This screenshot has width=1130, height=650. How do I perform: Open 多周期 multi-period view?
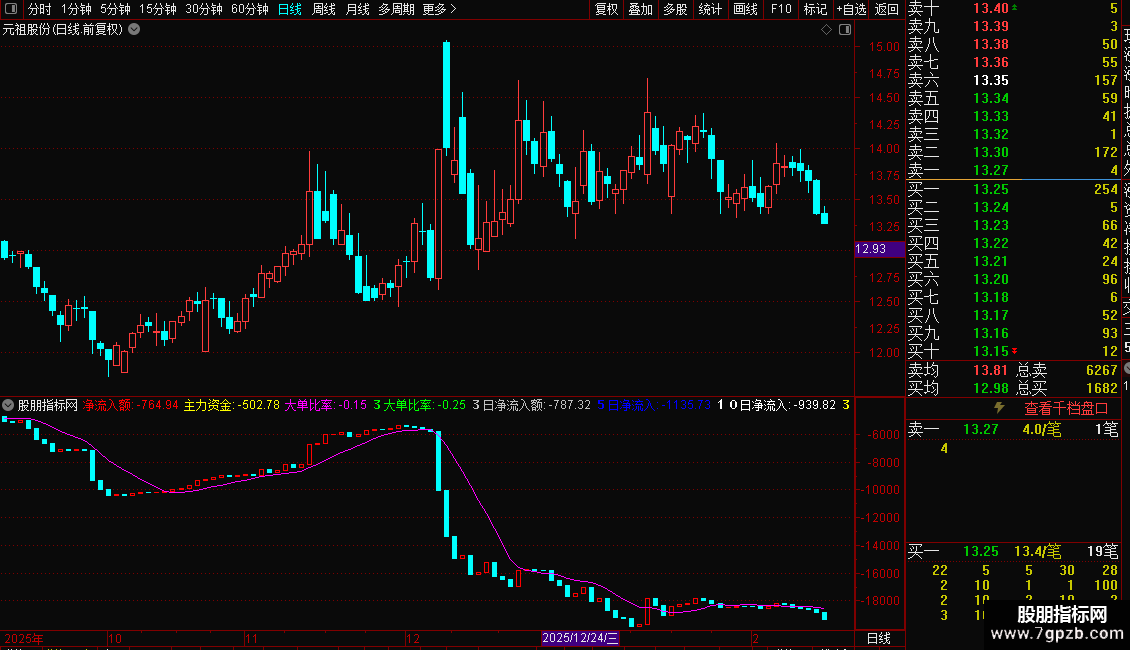point(396,9)
